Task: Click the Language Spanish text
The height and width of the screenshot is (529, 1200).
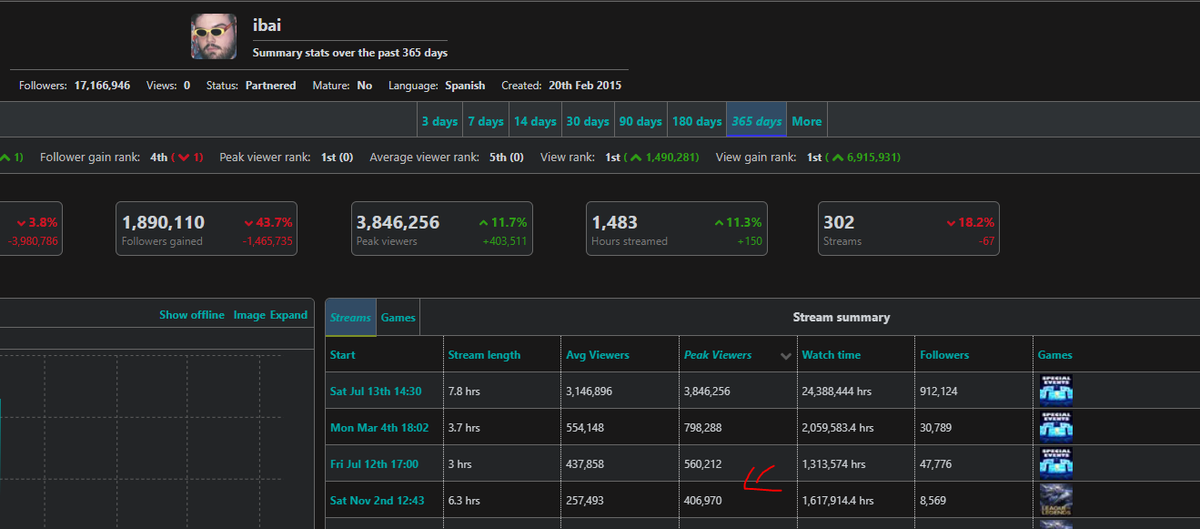Action: coord(437,85)
